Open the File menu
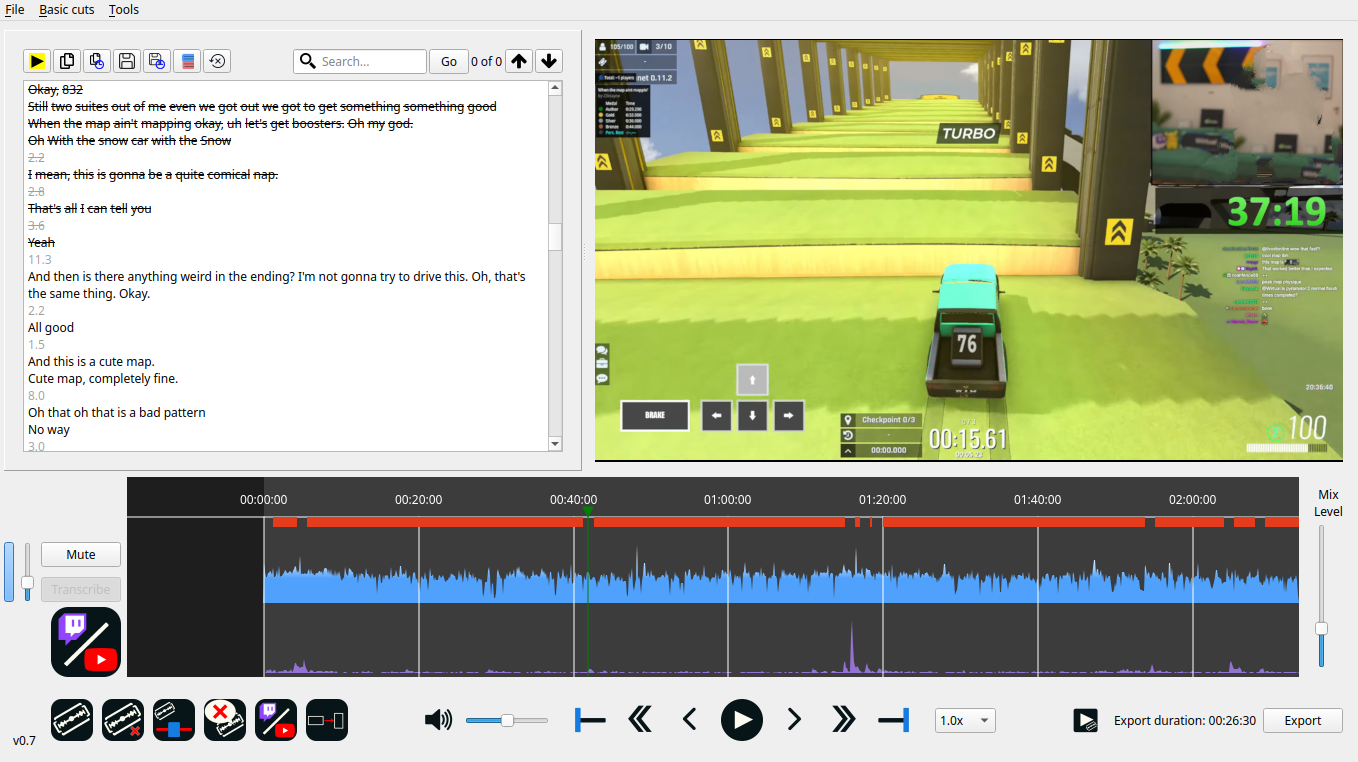The height and width of the screenshot is (762, 1358). coord(15,9)
